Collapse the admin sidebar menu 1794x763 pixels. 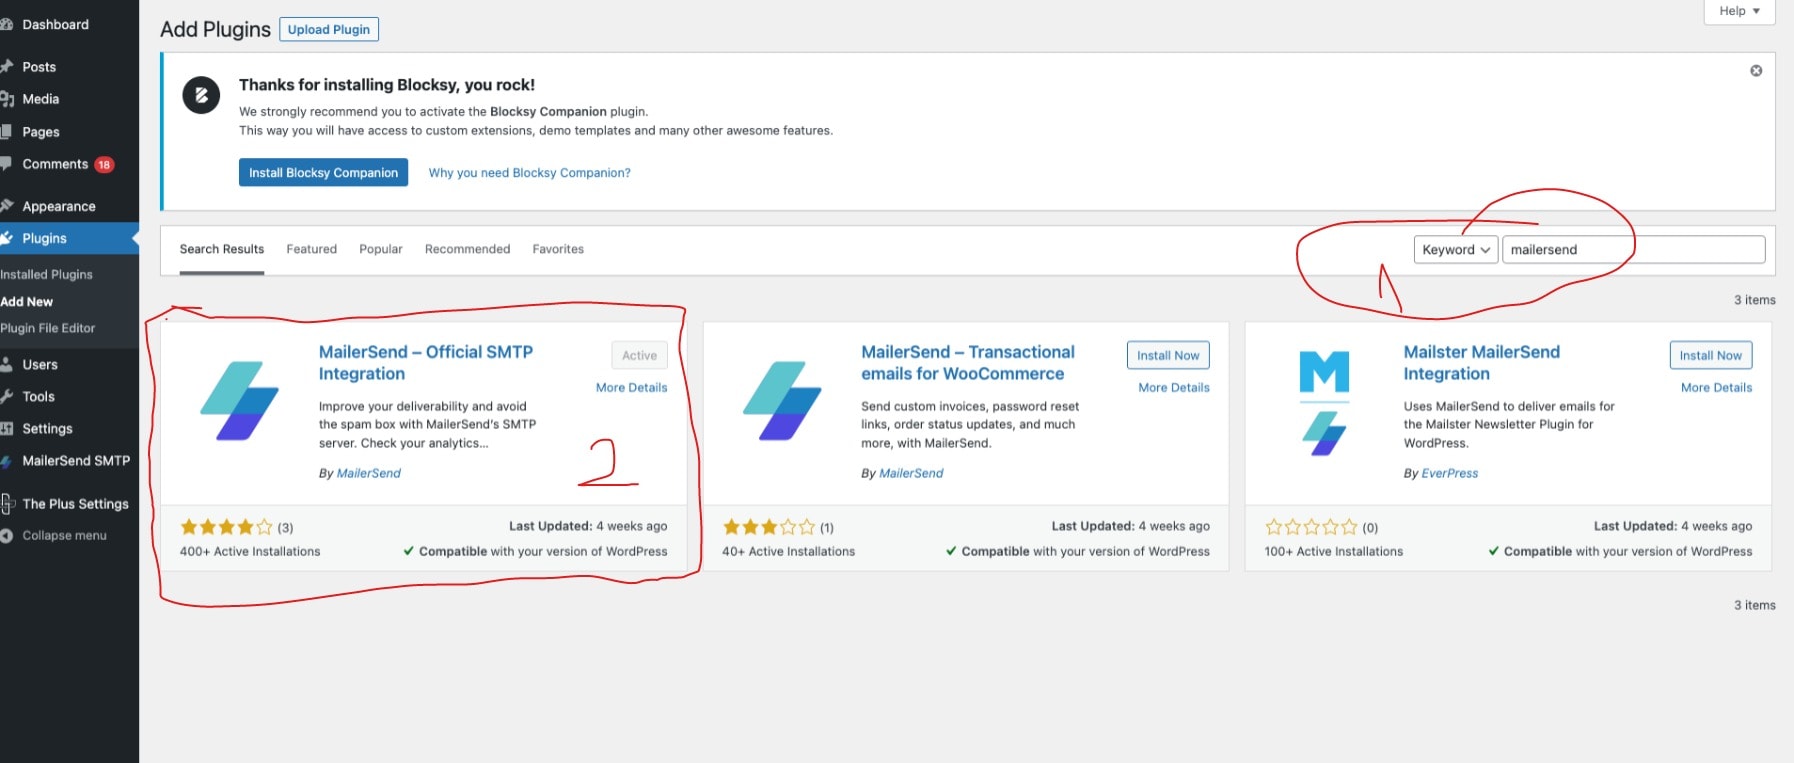pos(64,536)
